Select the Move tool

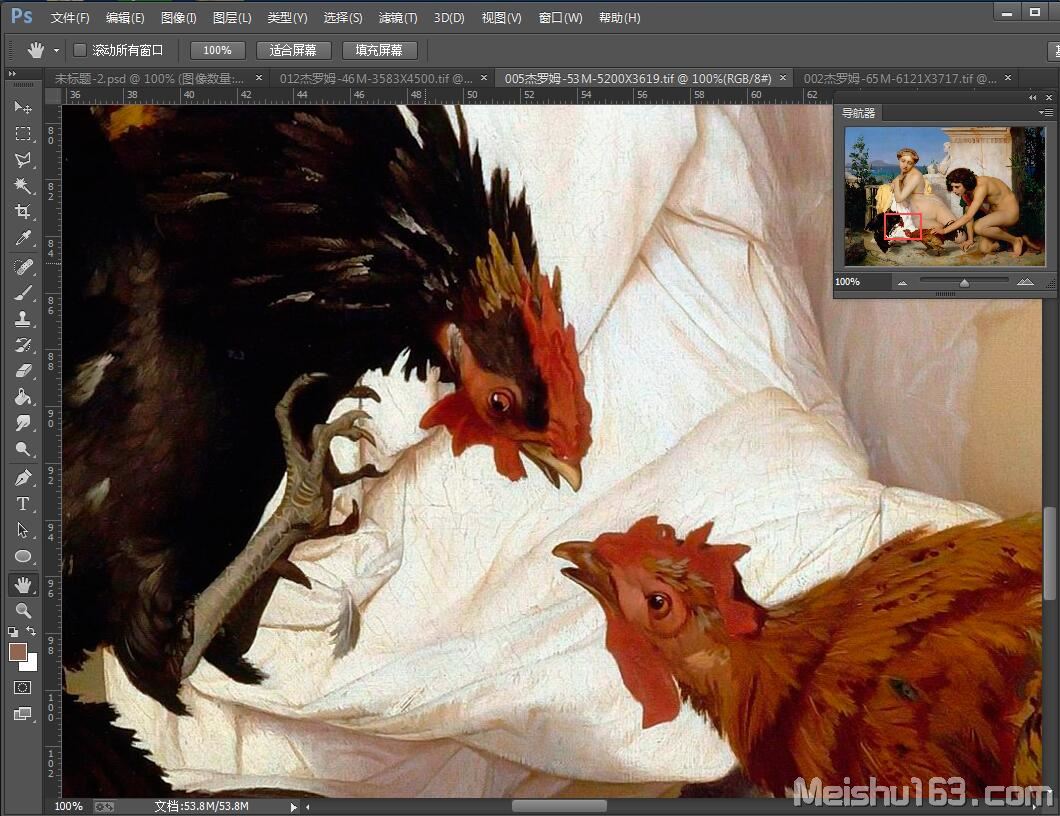point(22,107)
